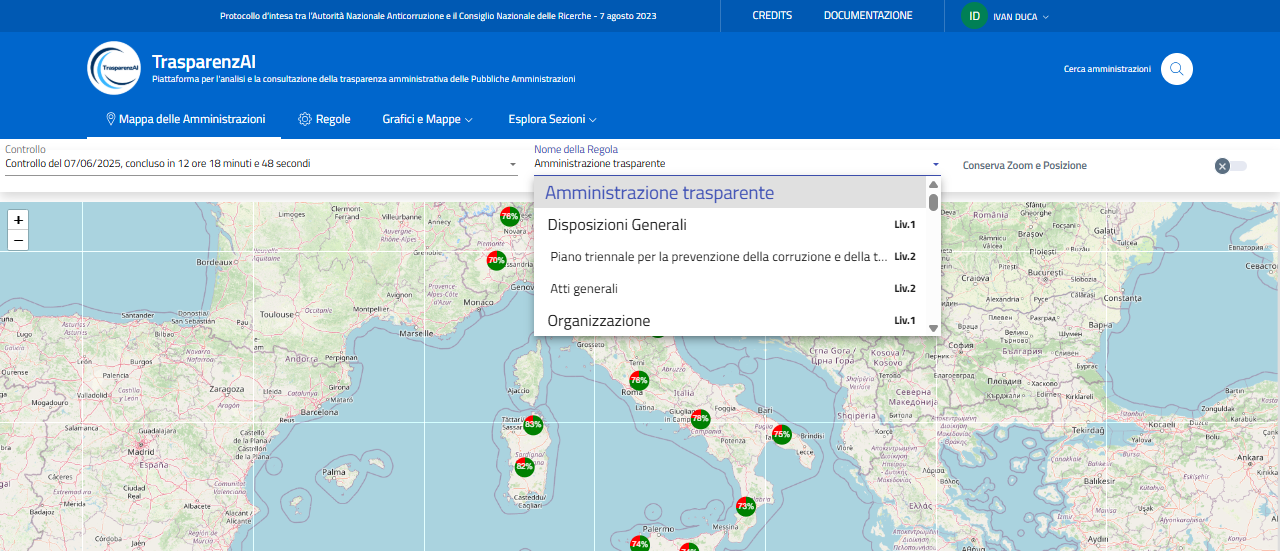
Task: Click the TrasparenzAI circular logo
Action: pyautogui.click(x=114, y=68)
